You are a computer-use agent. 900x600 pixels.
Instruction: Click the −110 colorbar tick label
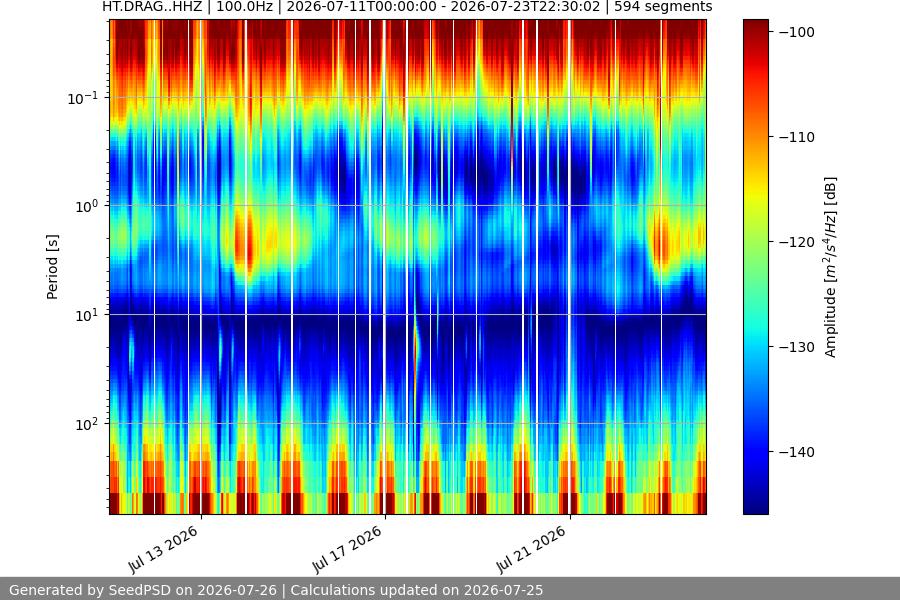point(797,137)
